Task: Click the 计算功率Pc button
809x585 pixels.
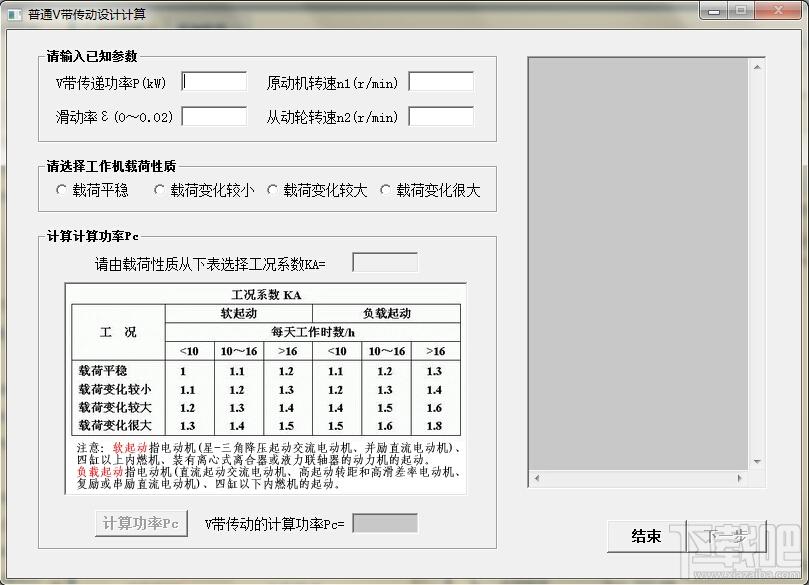Action: pyautogui.click(x=141, y=524)
